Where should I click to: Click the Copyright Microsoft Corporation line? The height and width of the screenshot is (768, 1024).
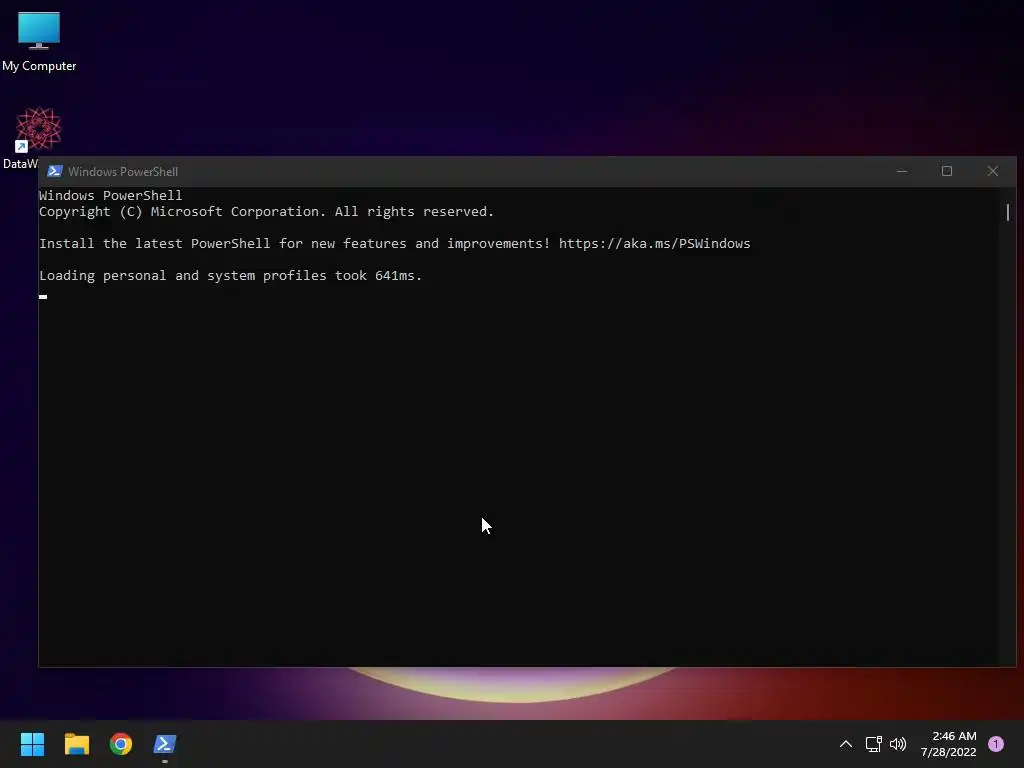tap(266, 212)
